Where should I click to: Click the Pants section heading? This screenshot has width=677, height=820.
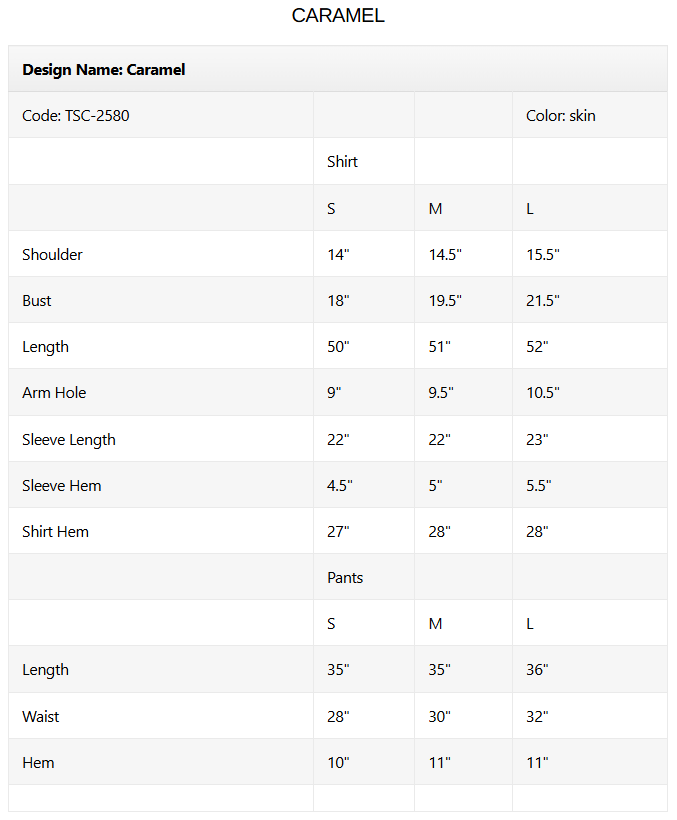coord(345,578)
